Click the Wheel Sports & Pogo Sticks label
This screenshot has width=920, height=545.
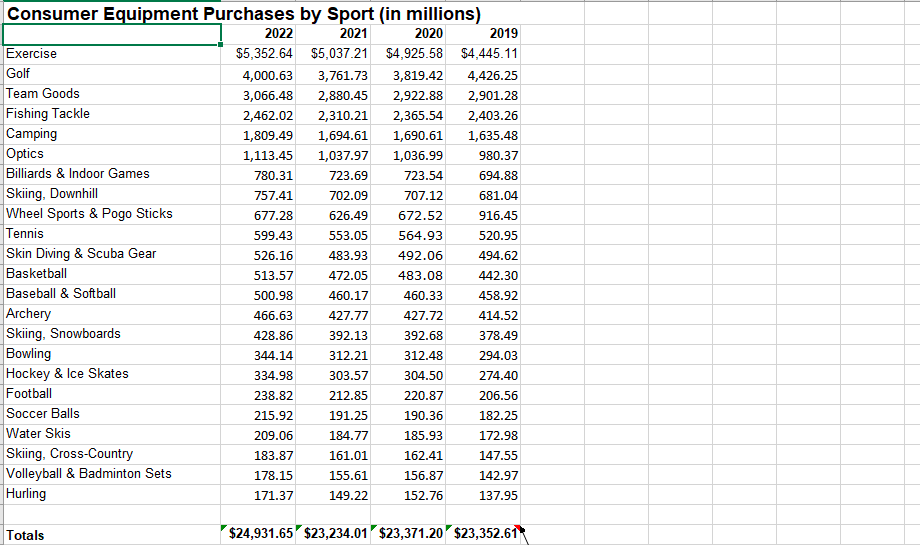(x=90, y=214)
